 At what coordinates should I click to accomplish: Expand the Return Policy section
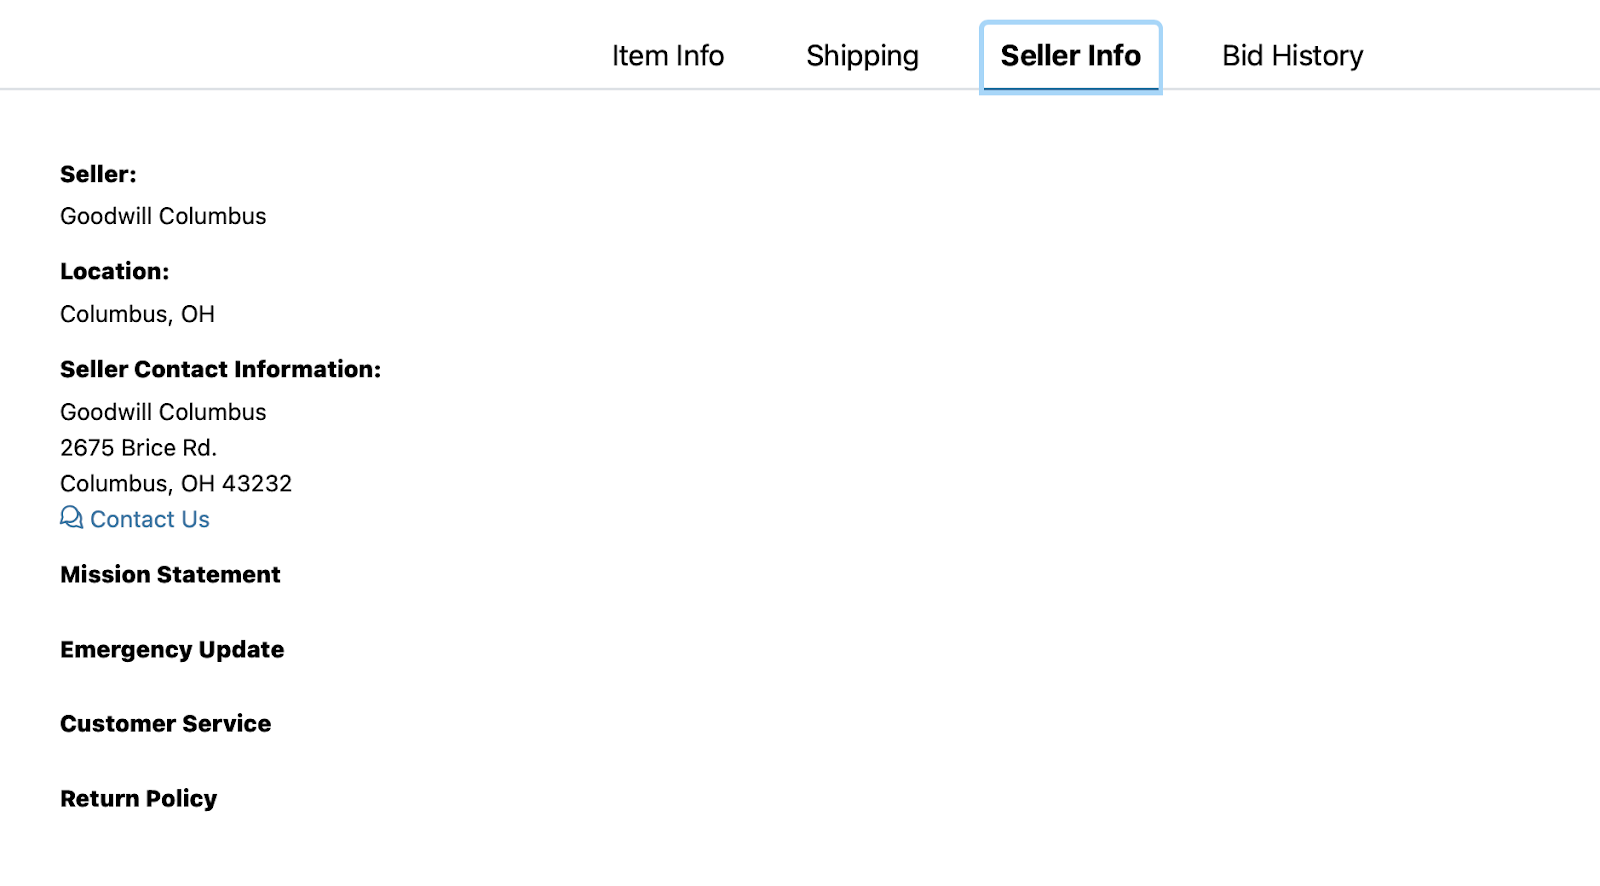(x=138, y=799)
